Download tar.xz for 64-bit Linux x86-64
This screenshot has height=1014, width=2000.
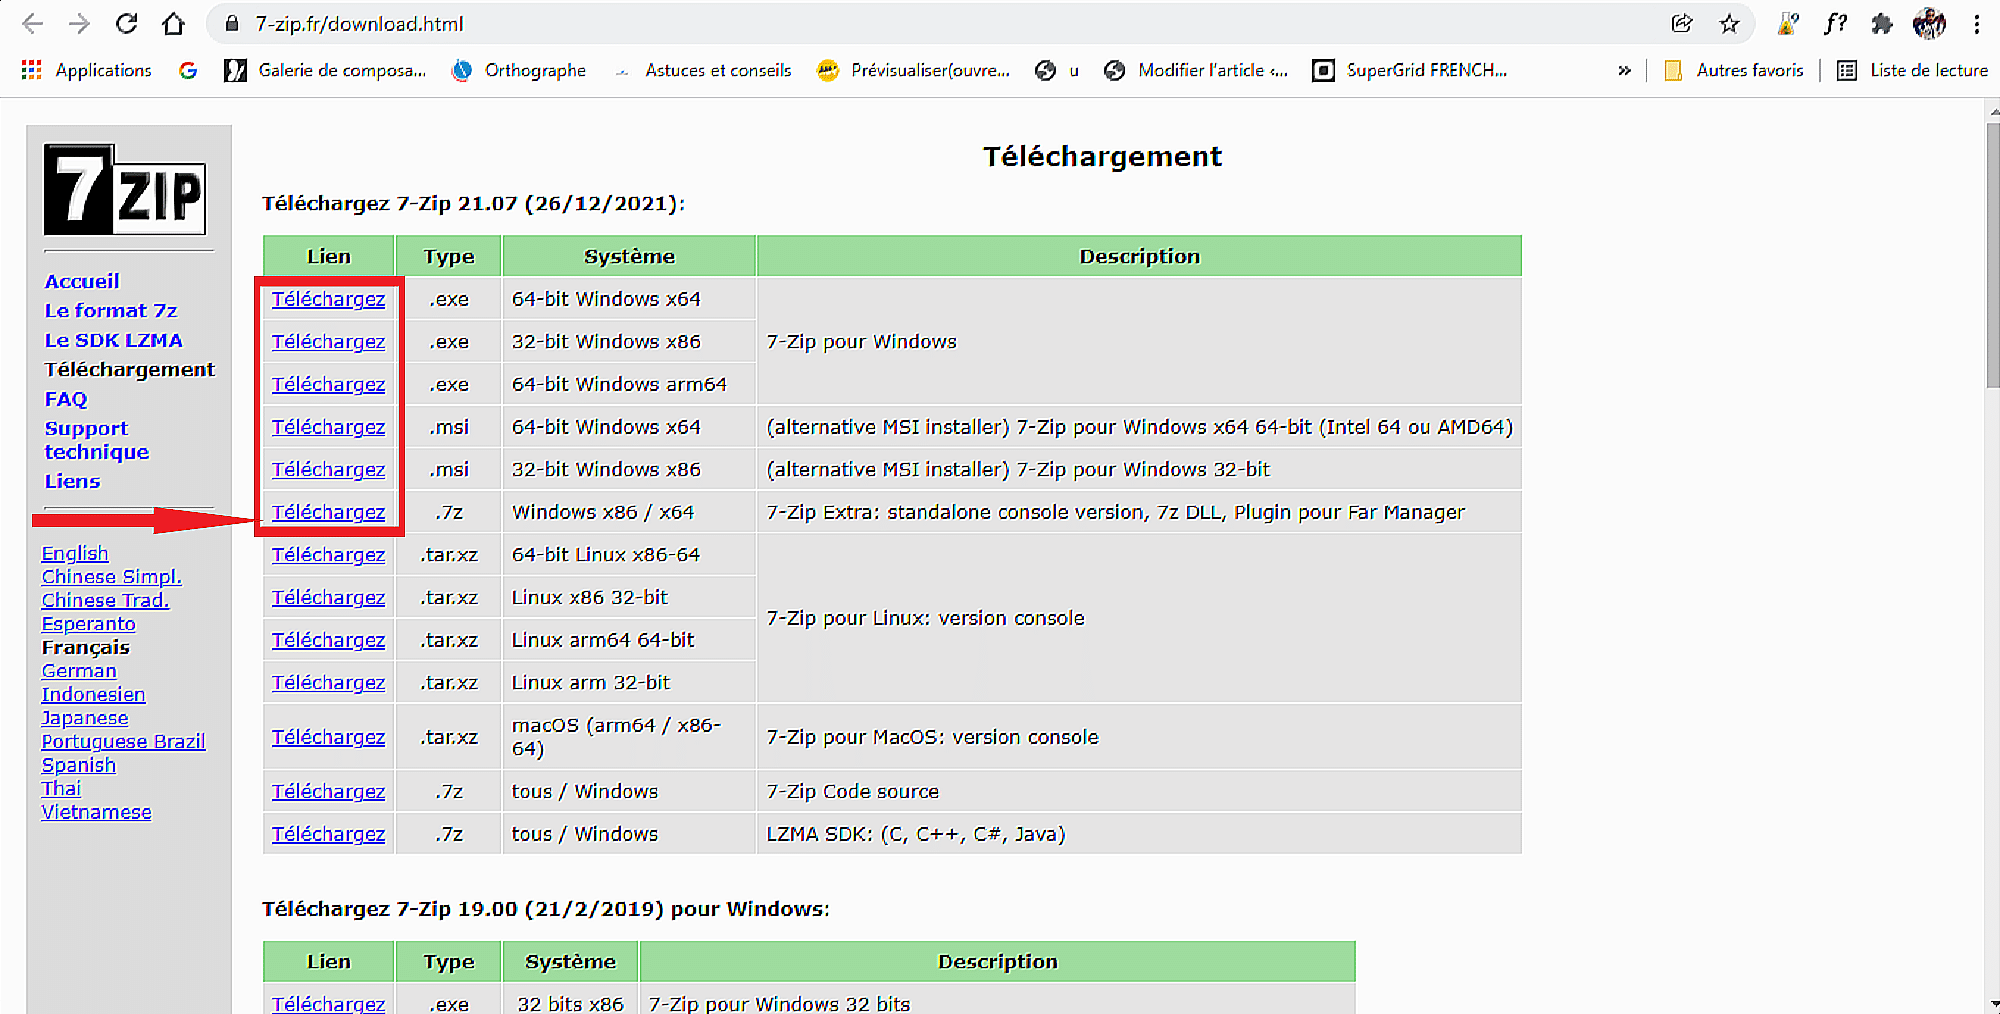tap(328, 555)
